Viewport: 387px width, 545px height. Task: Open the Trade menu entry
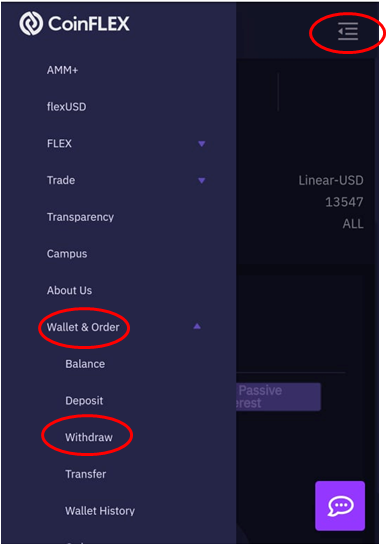coord(61,180)
